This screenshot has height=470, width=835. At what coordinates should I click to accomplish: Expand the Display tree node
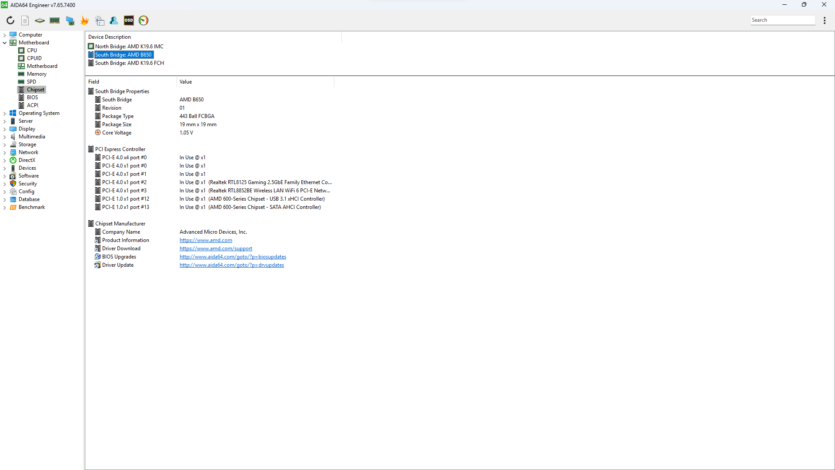pos(5,129)
